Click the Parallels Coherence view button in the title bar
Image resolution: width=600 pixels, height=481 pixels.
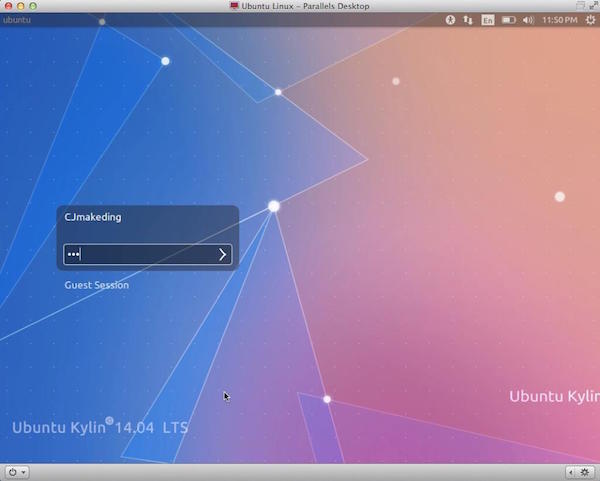point(581,5)
